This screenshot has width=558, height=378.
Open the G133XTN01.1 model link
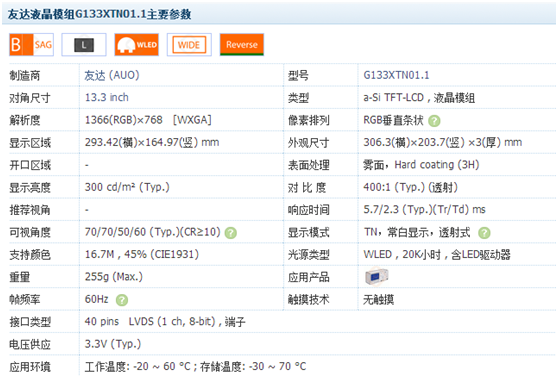click(396, 75)
